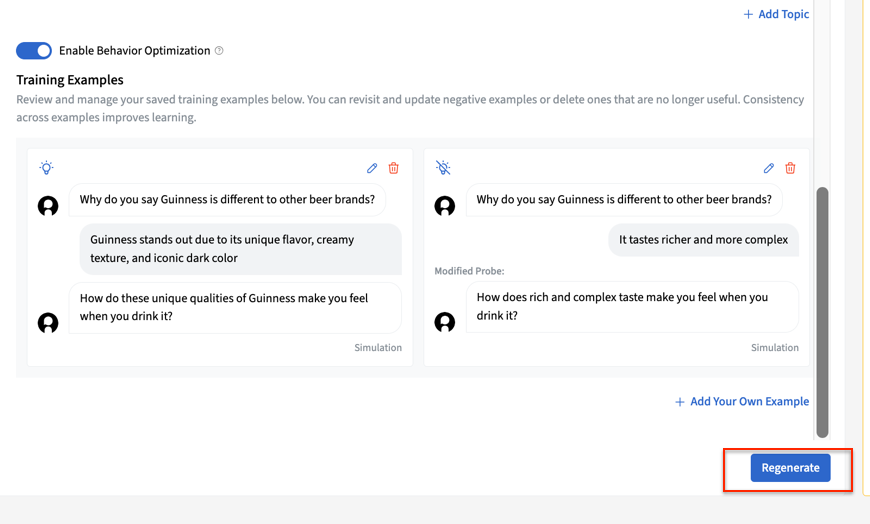Screen dimensions: 870x524
Task: Click the 'How does rich and complex taste' probe
Action: click(x=631, y=306)
